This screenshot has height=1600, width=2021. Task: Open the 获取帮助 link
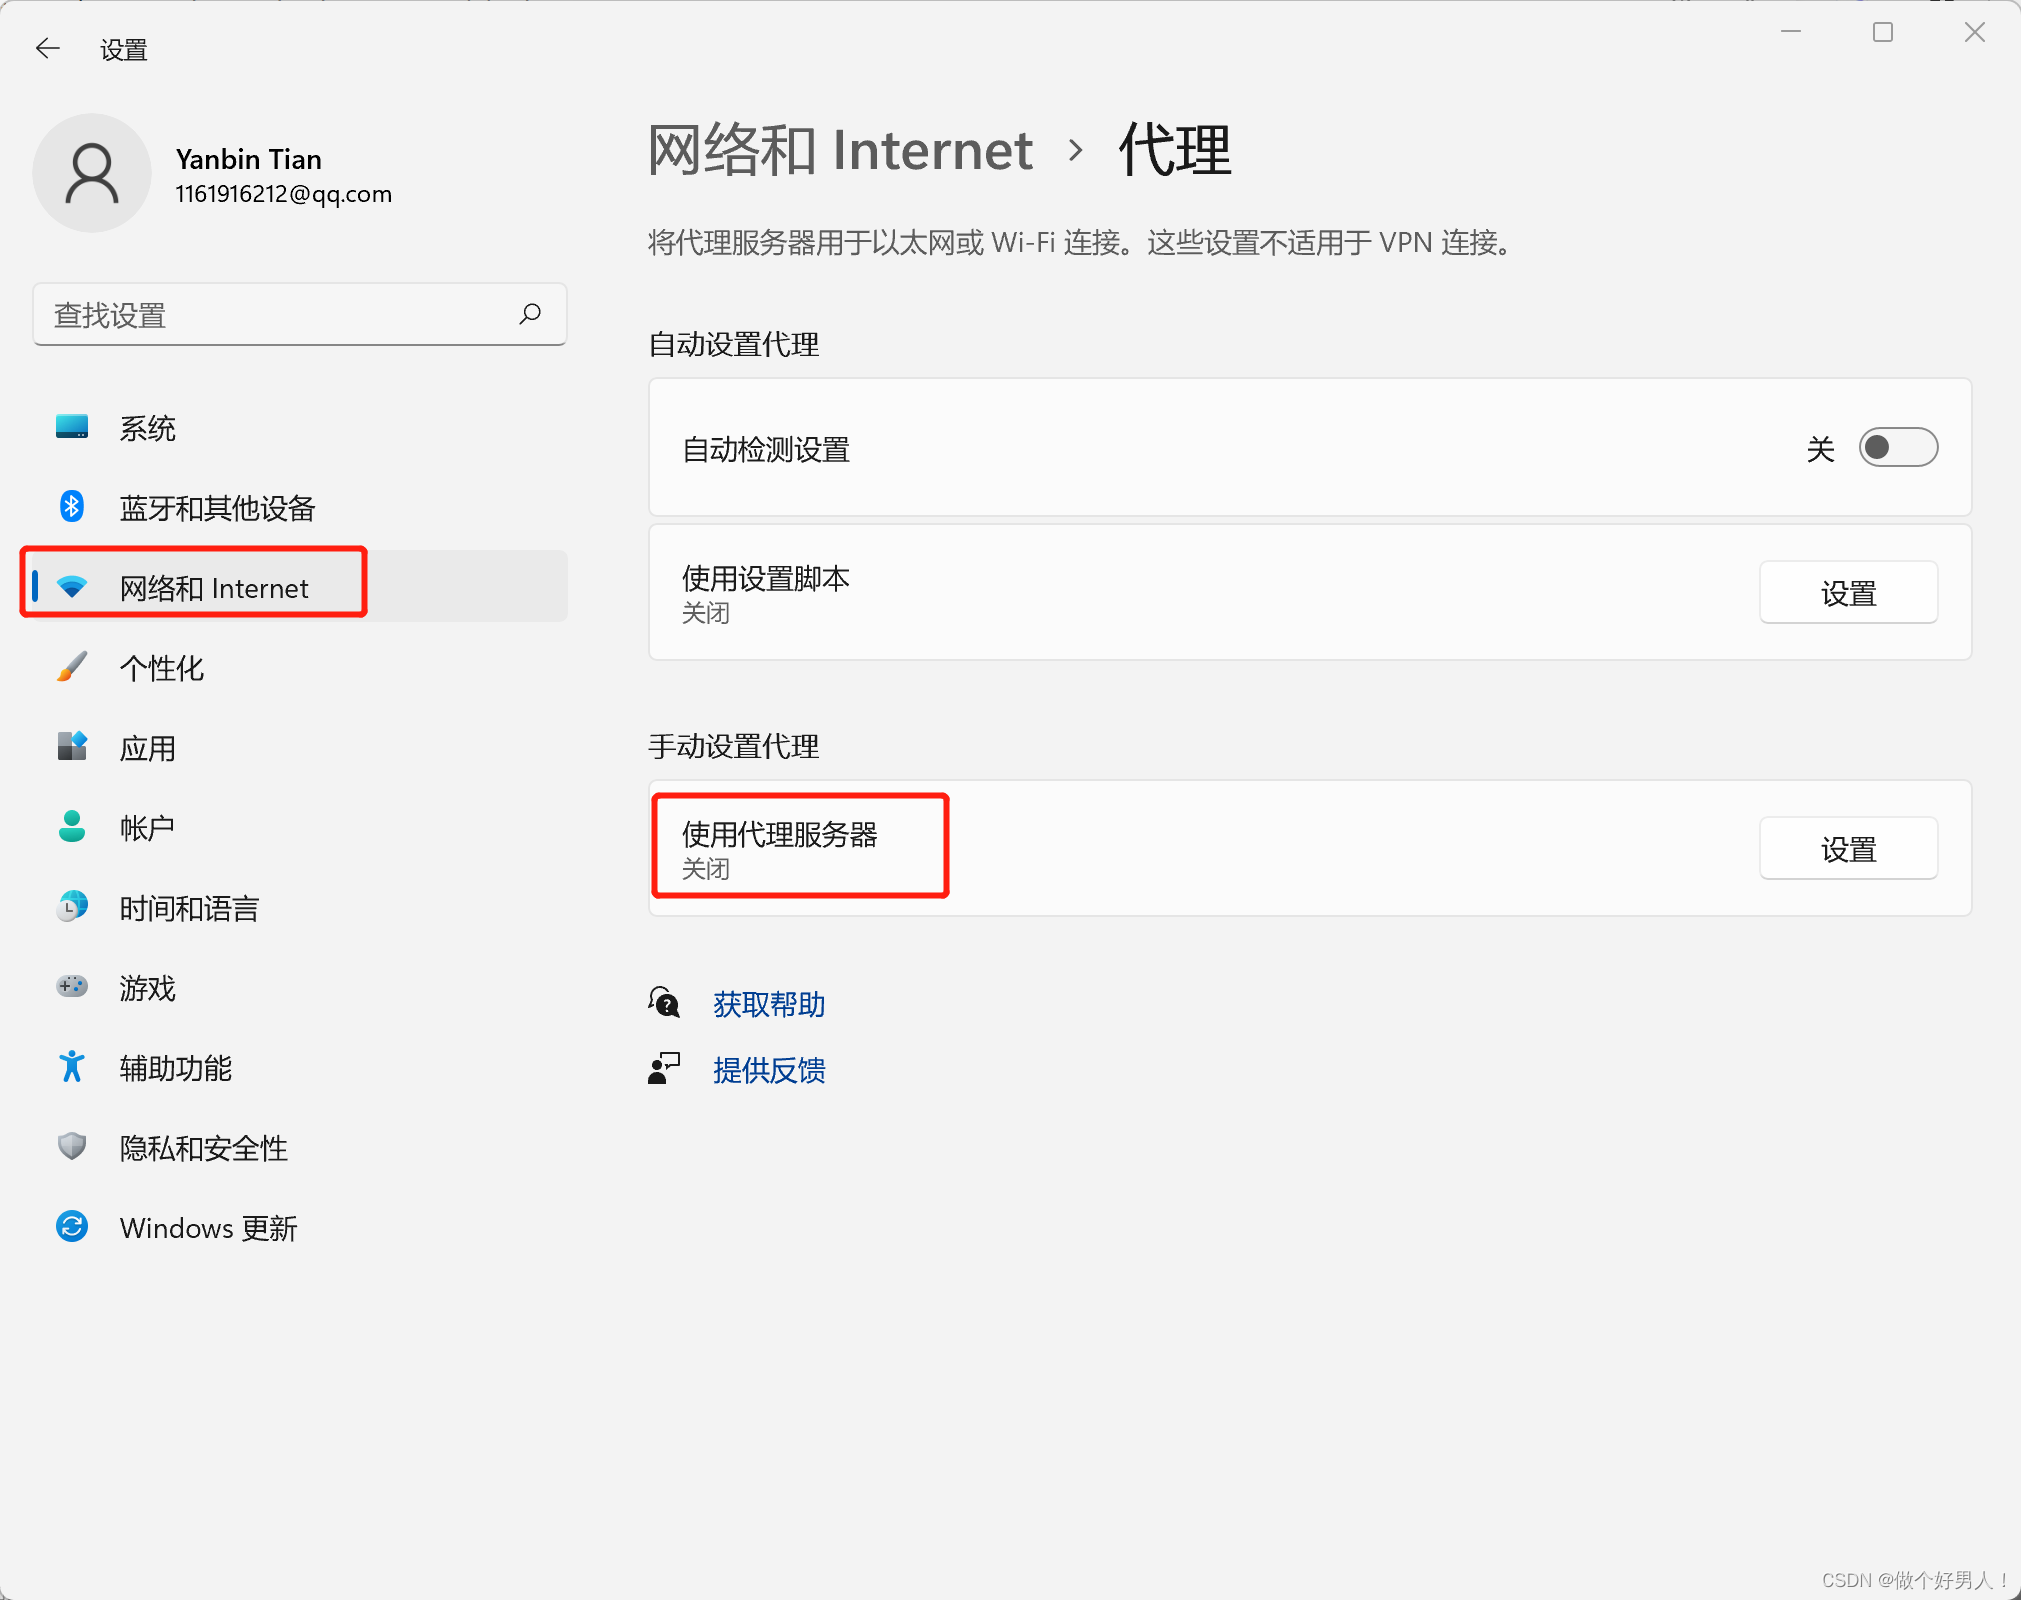pos(769,1004)
